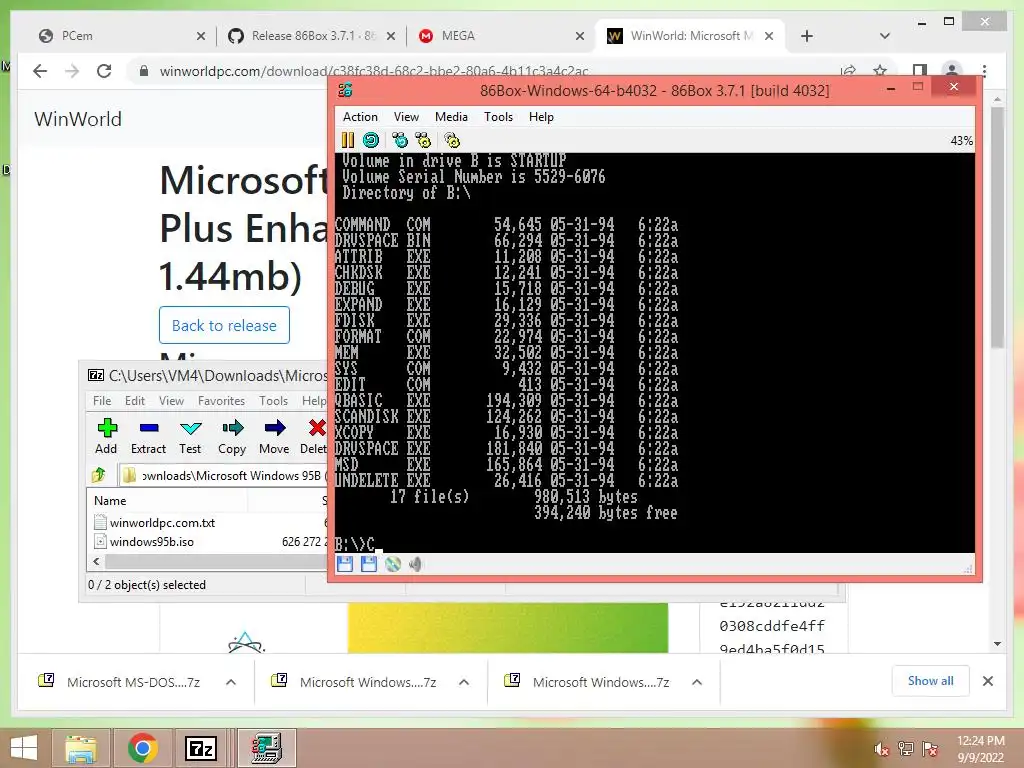Open the Windows Start button

[24, 748]
